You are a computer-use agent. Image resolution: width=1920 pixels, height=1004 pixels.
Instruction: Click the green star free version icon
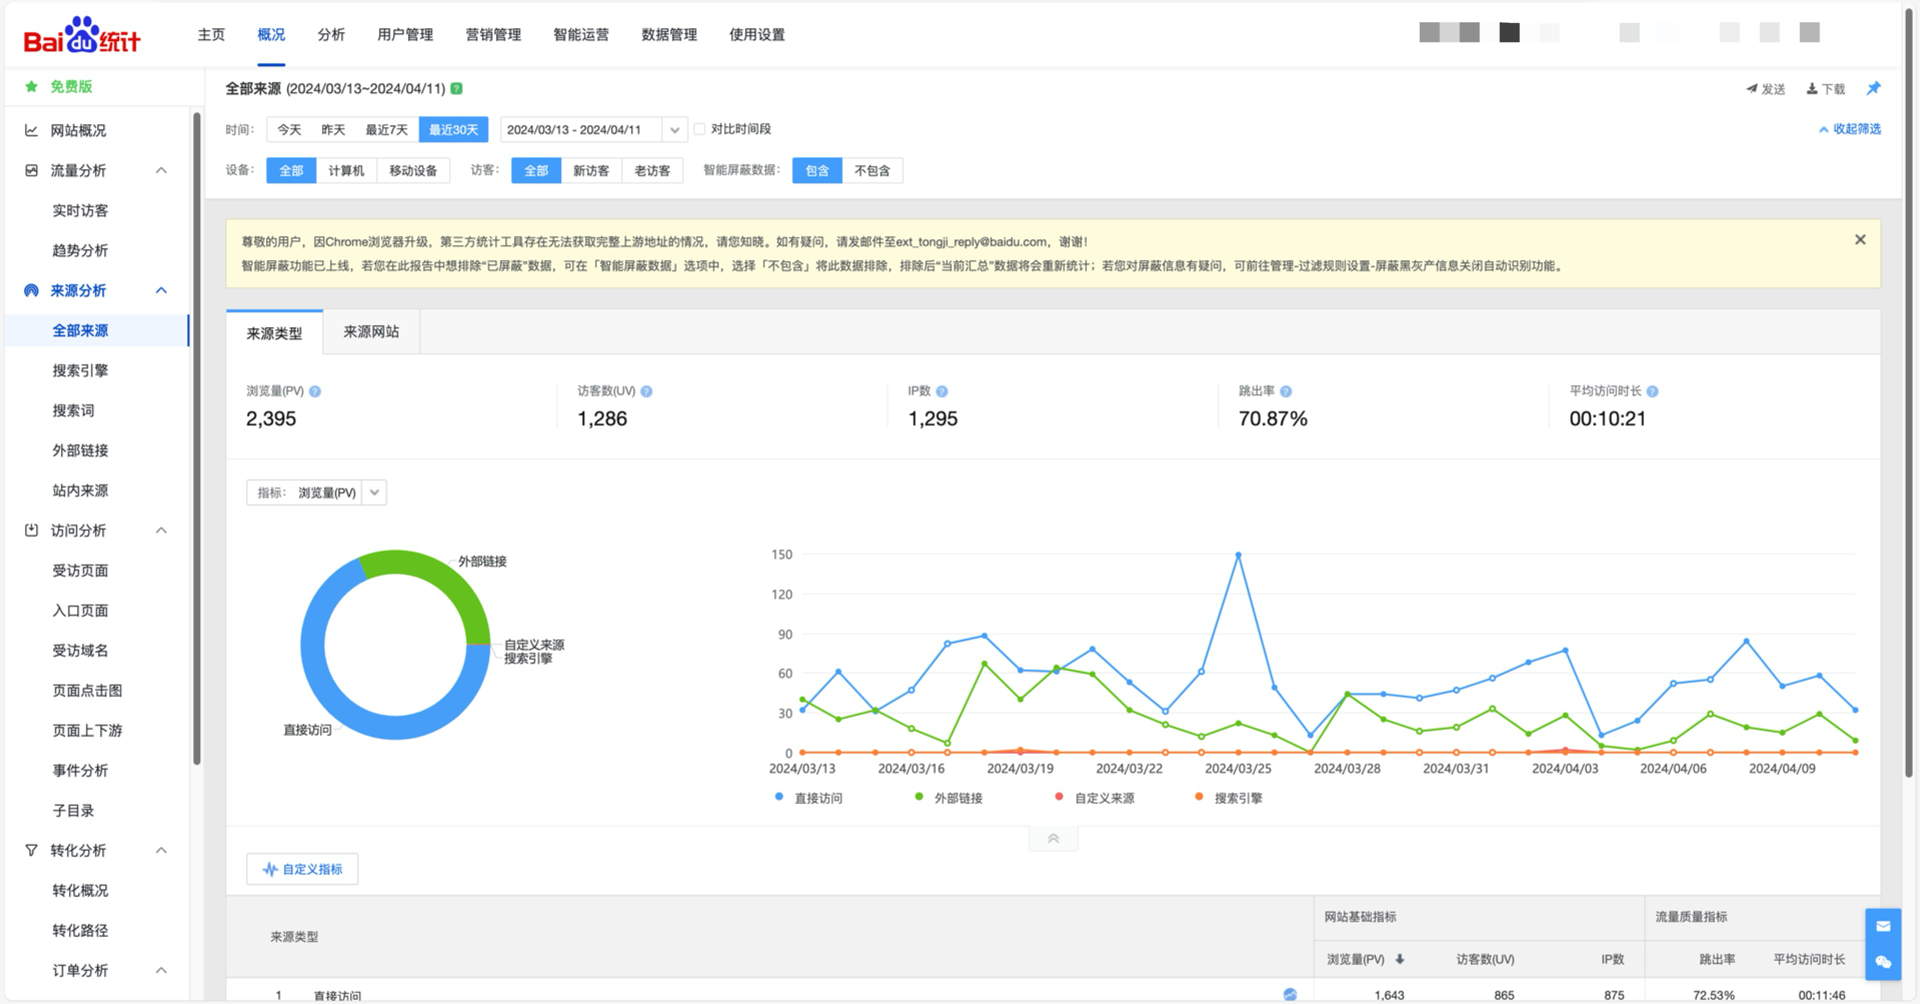[31, 87]
